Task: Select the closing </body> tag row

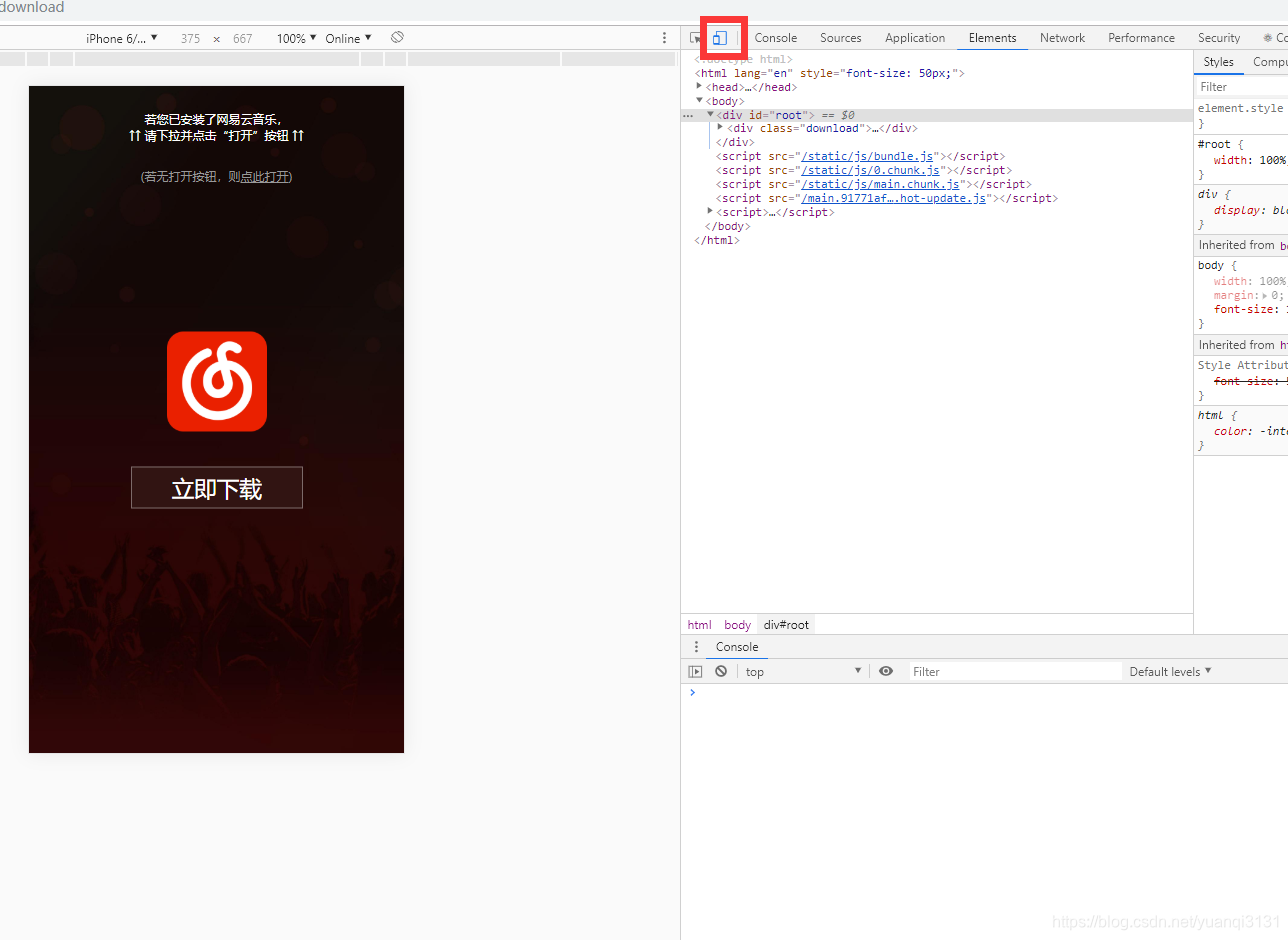Action: [937, 226]
